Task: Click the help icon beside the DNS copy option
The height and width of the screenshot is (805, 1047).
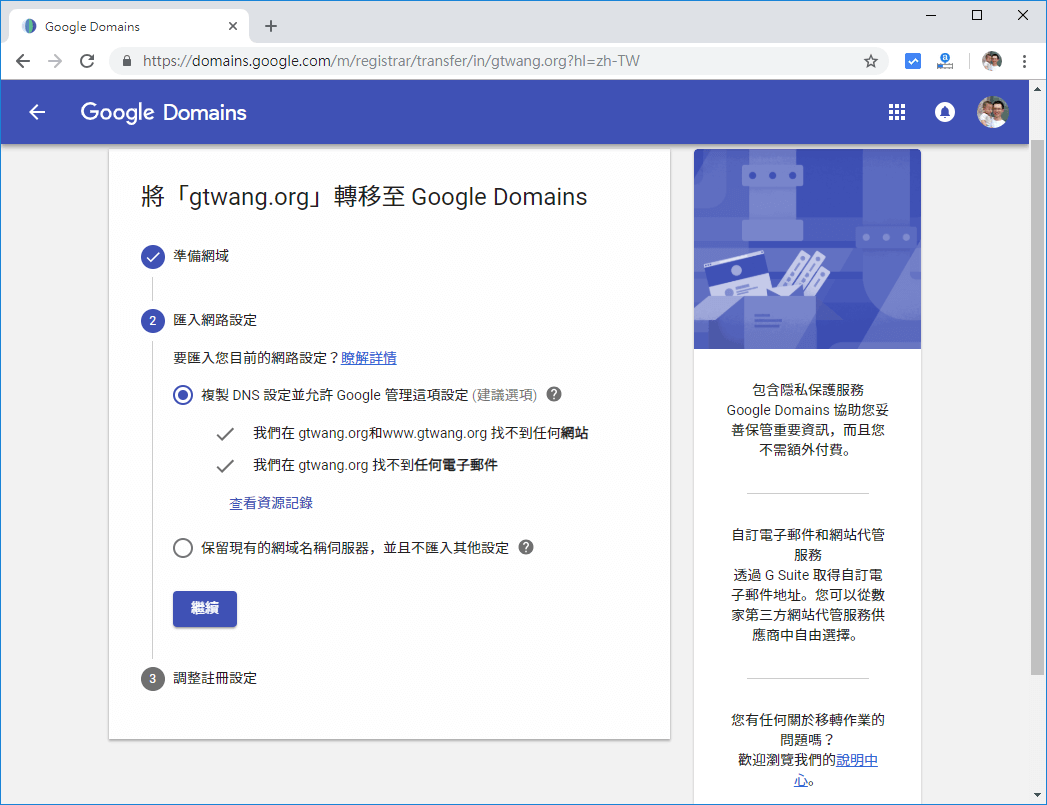Action: tap(553, 394)
